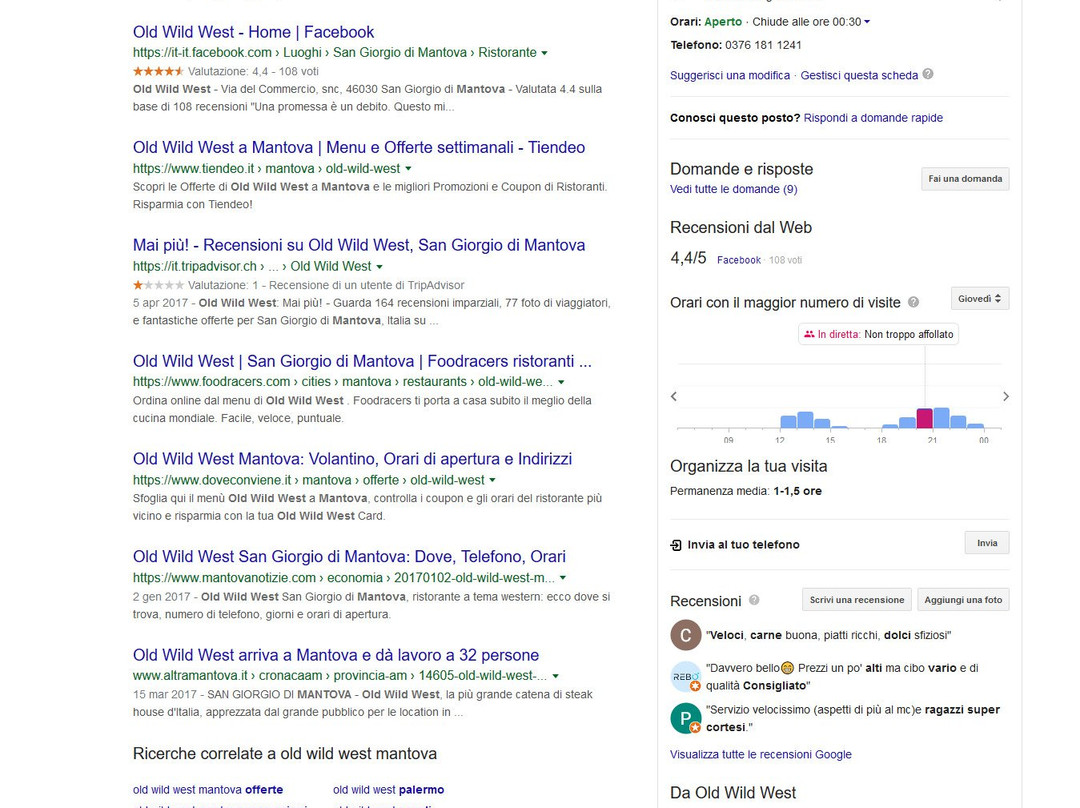This screenshot has height=808, width=1080.
Task: Expand options arrow for altramantova.it result URL
Action: [556, 676]
